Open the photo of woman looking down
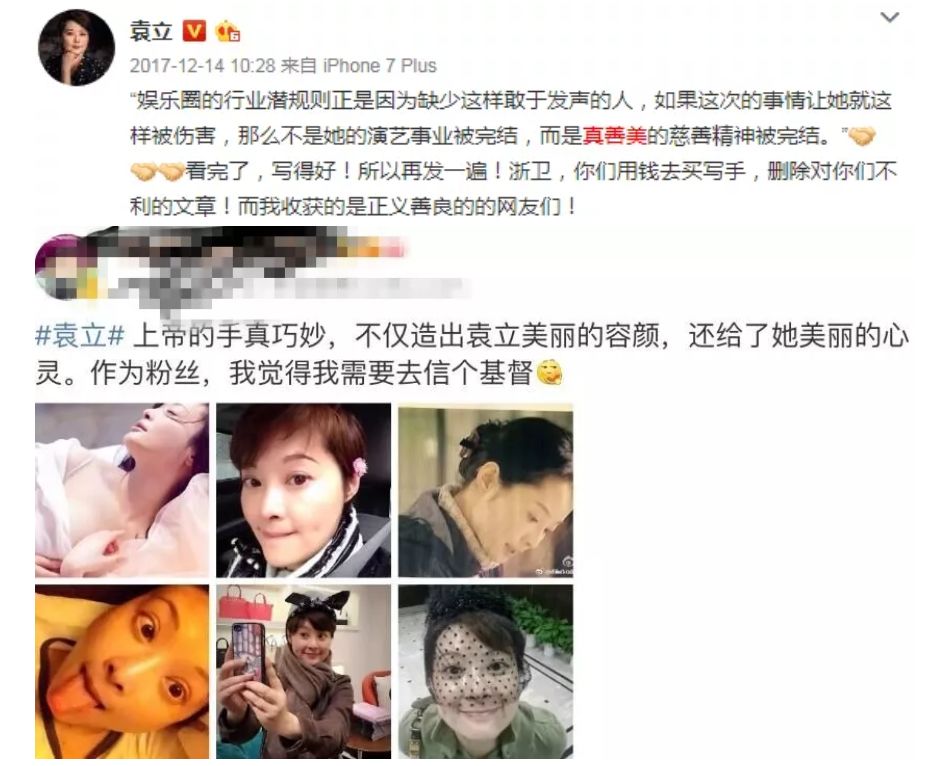Image resolution: width=937 pixels, height=766 pixels. tap(485, 489)
